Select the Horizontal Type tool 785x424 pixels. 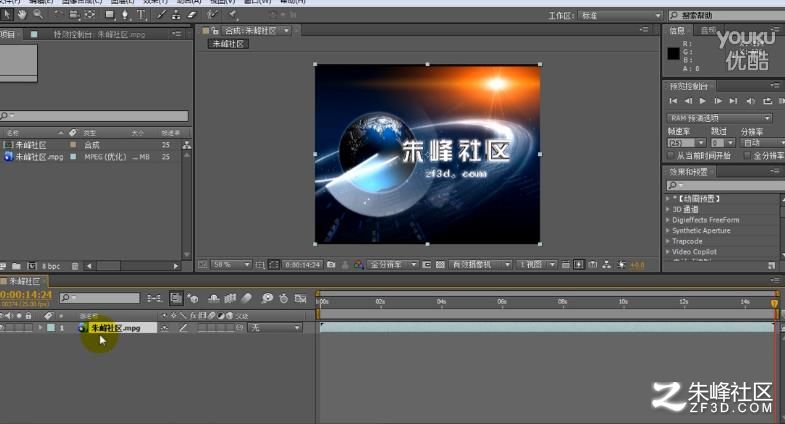142,15
